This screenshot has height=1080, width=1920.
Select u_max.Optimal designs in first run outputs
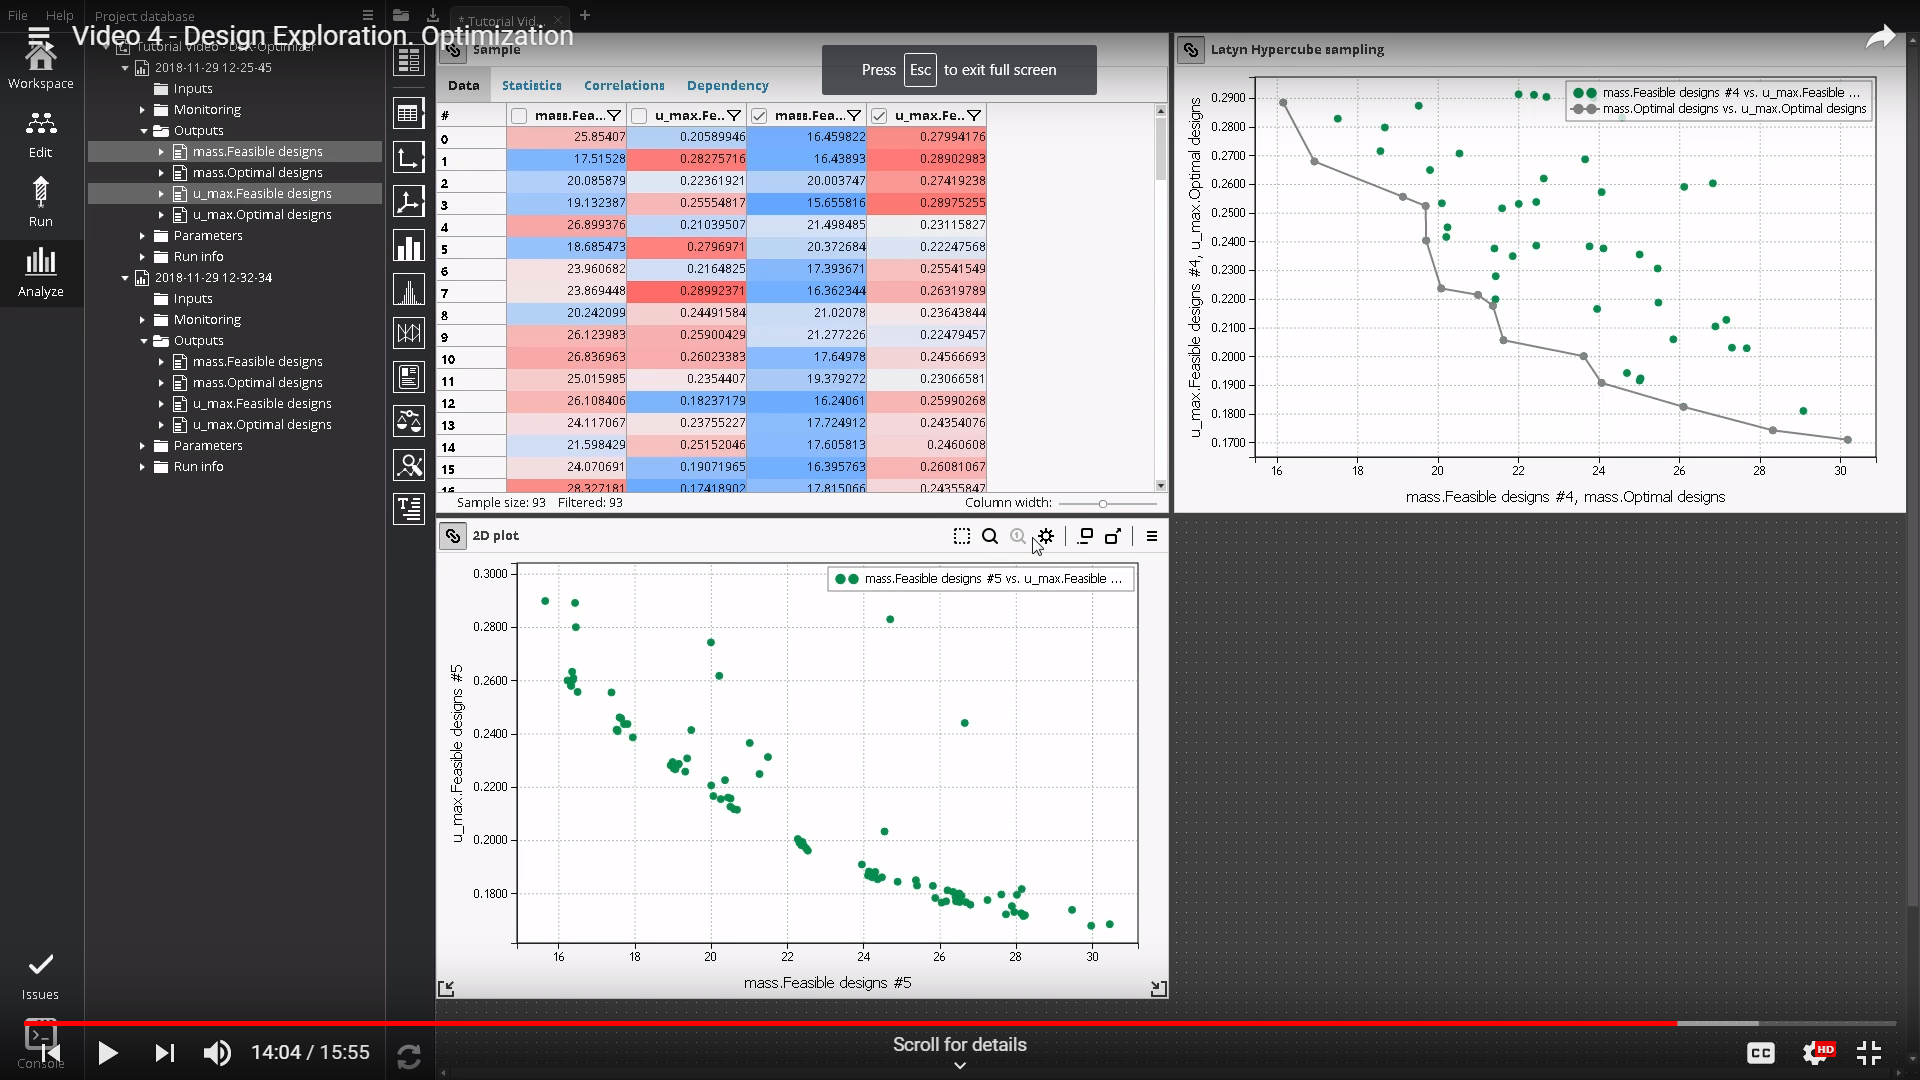click(262, 215)
